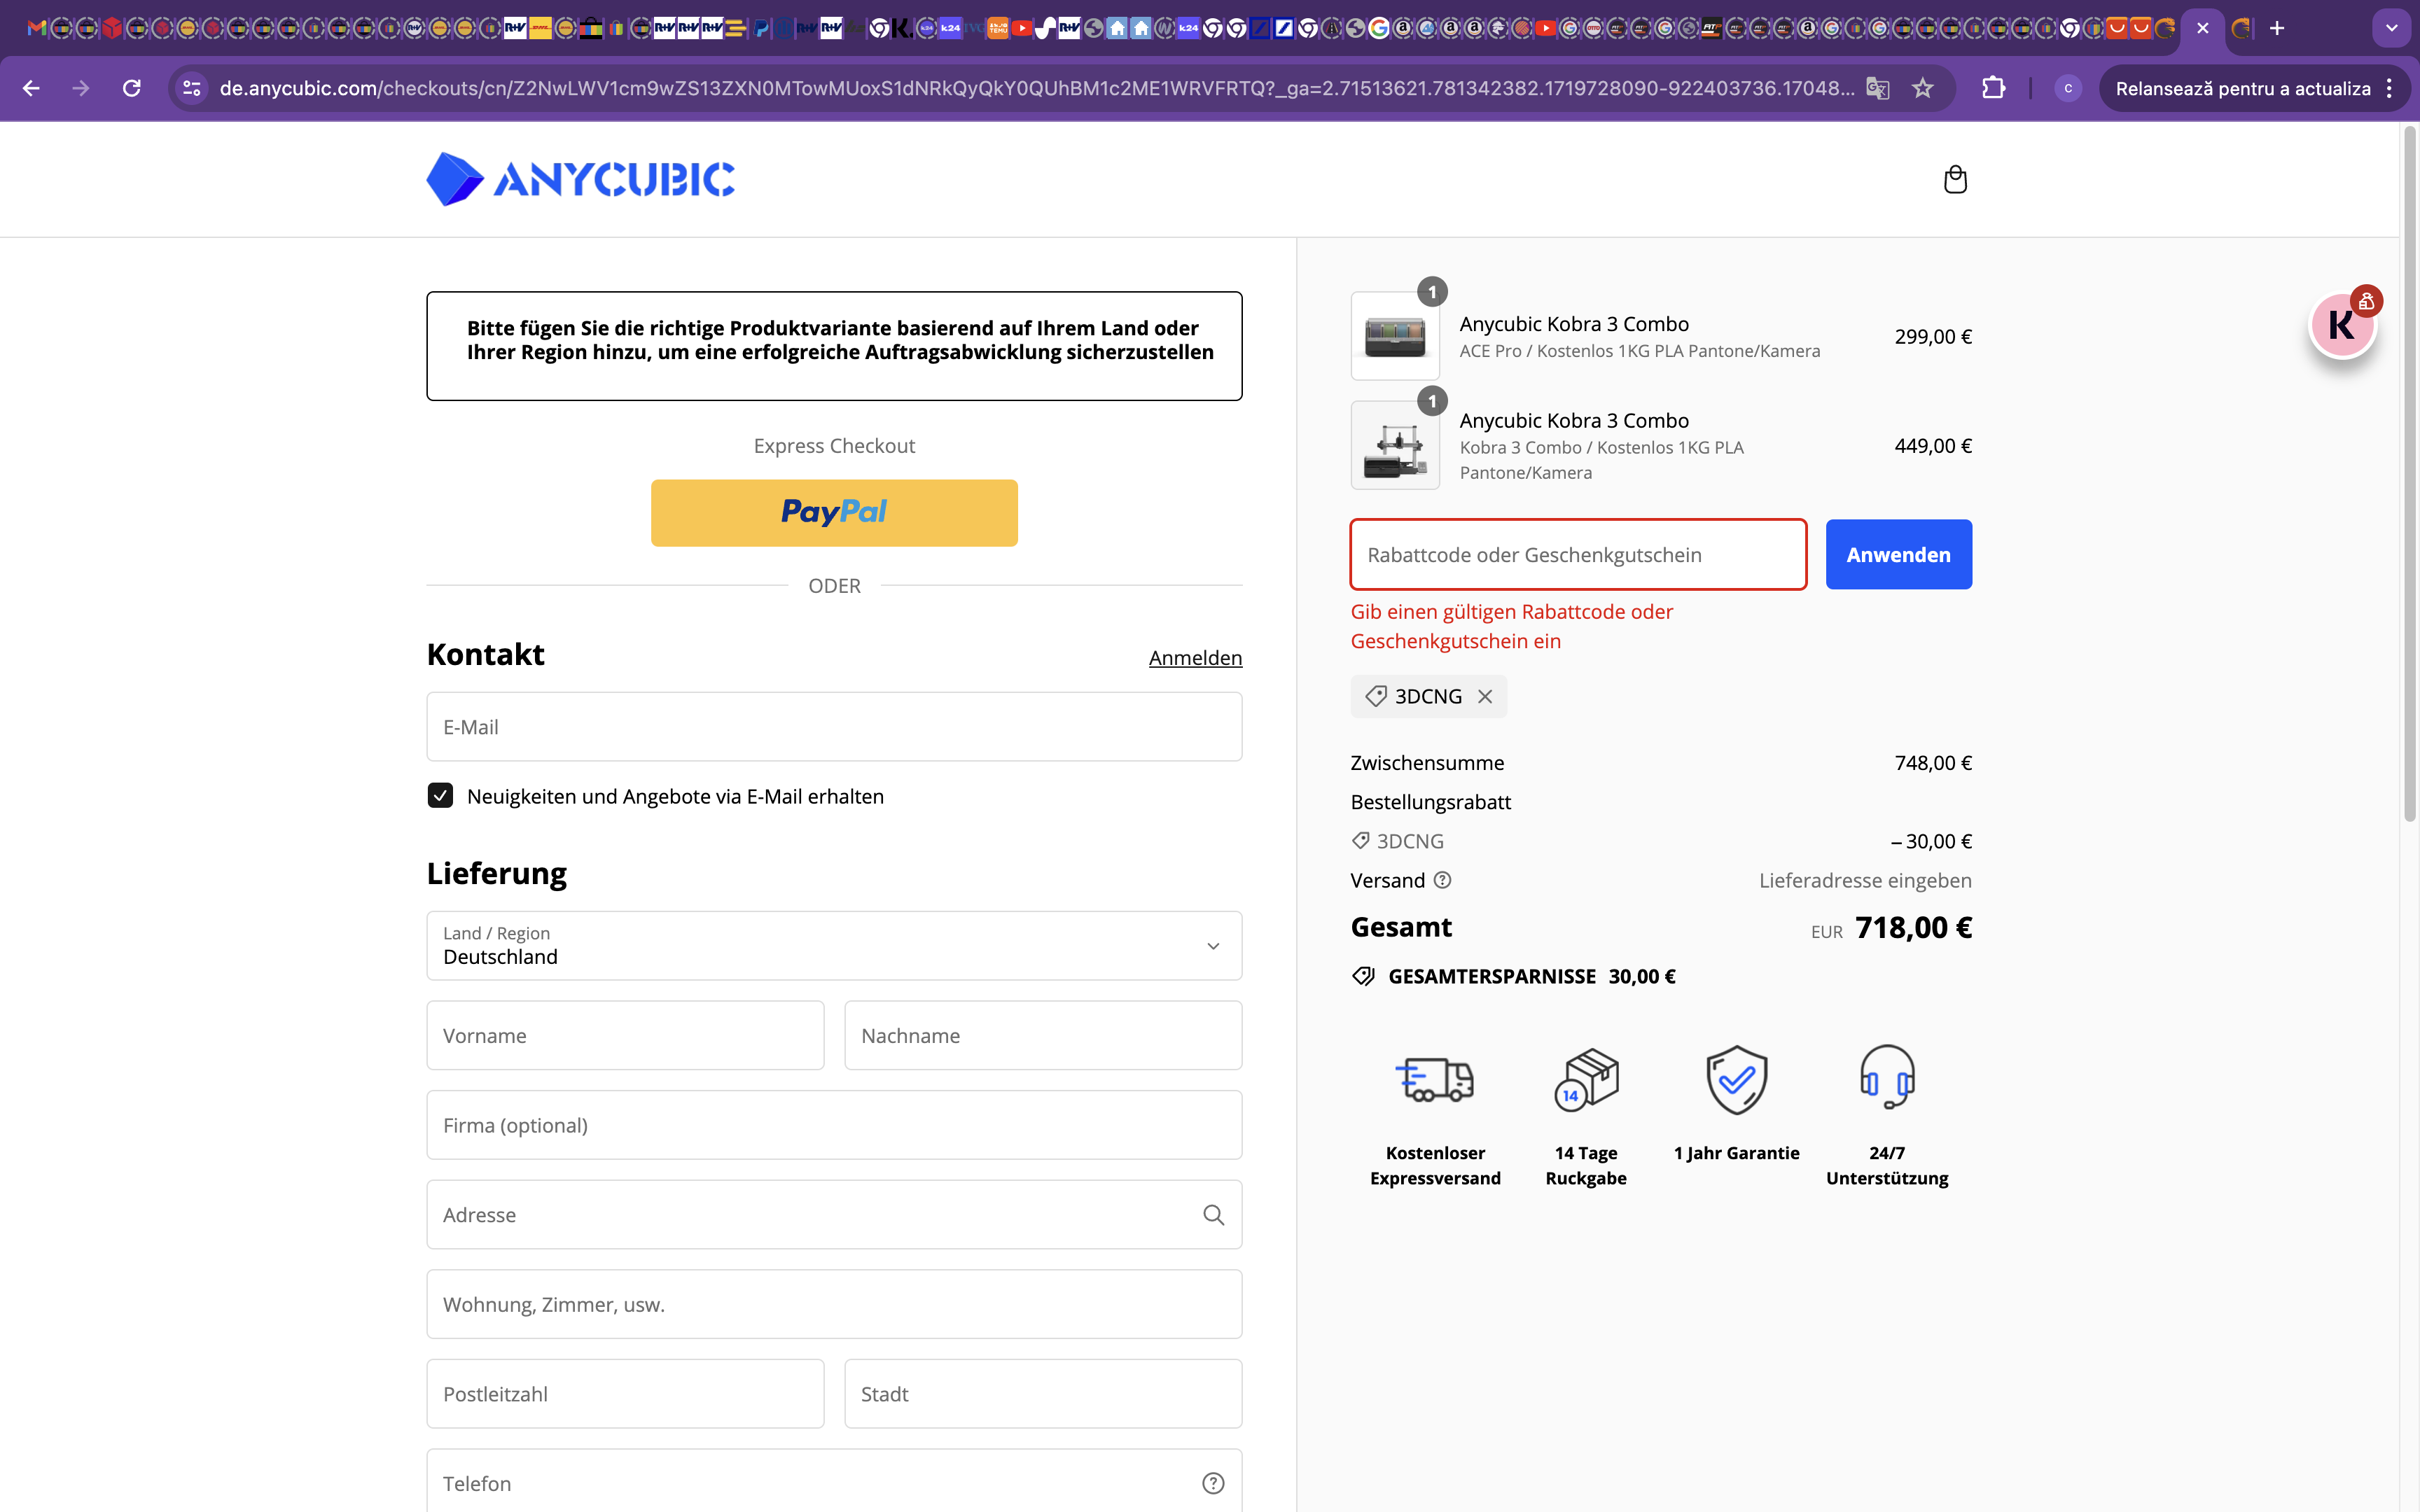Bookmark this page with star icon
The width and height of the screenshot is (2420, 1512).
tap(1923, 88)
